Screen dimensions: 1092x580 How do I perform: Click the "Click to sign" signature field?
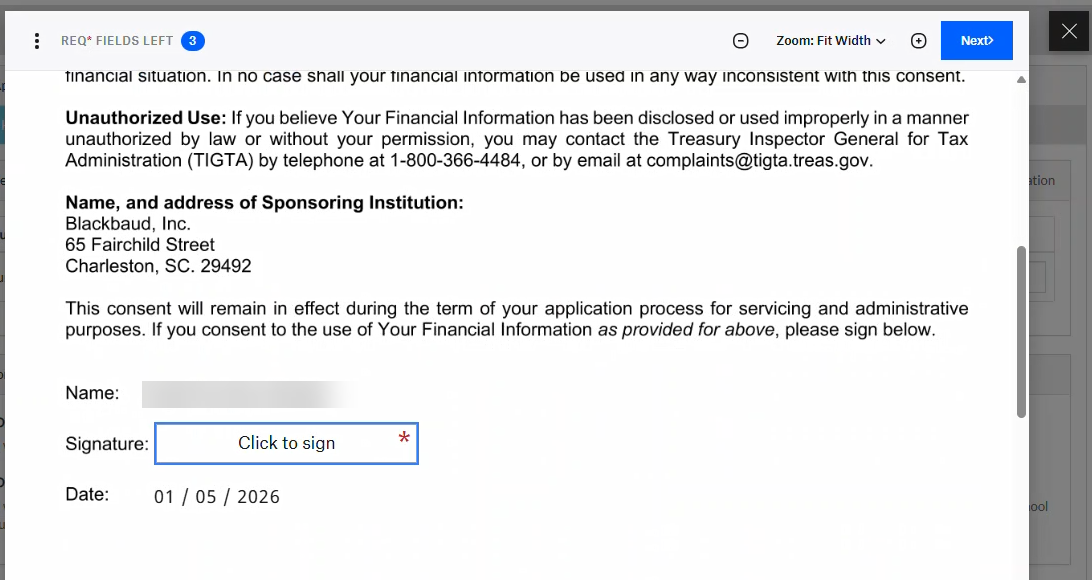(x=286, y=443)
